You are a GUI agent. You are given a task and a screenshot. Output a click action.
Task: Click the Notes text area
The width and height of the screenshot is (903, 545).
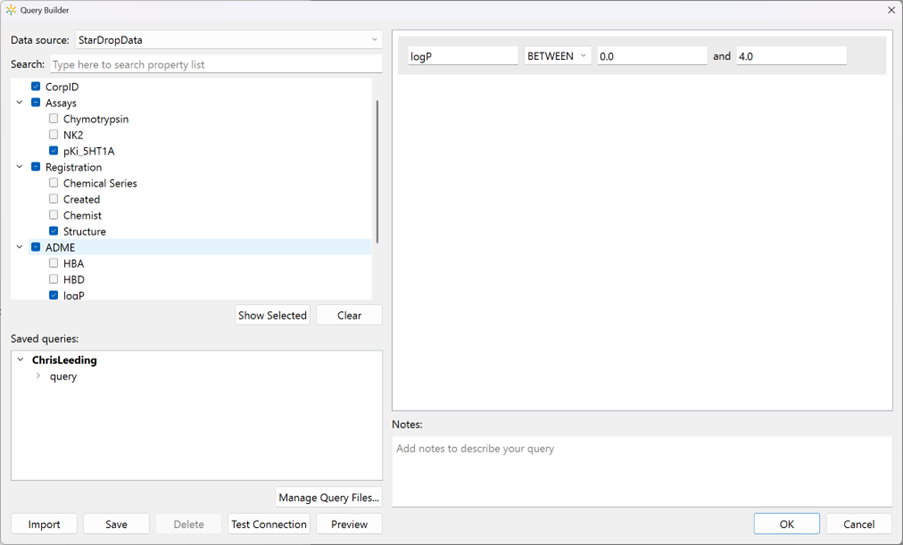641,470
